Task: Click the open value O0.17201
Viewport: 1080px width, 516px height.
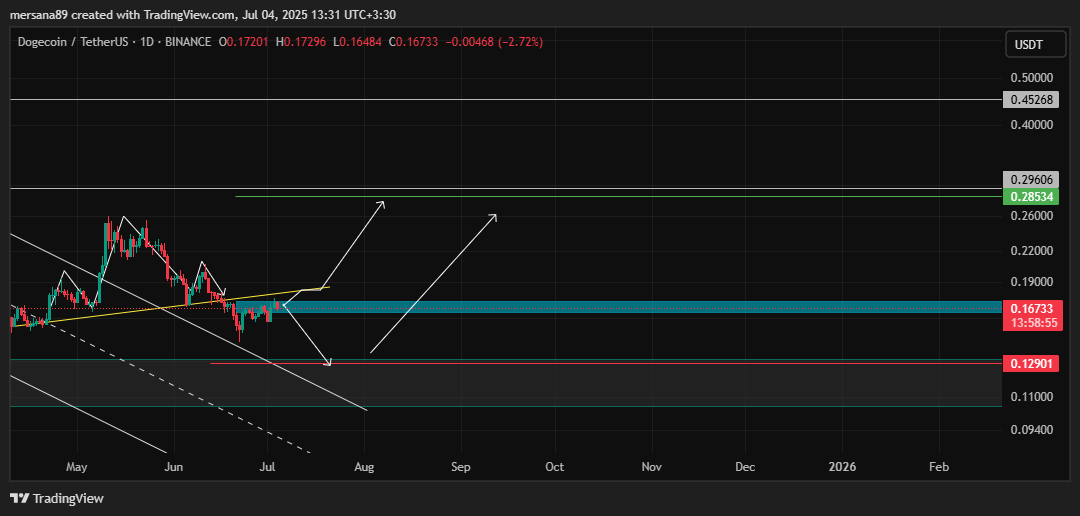Action: point(244,42)
